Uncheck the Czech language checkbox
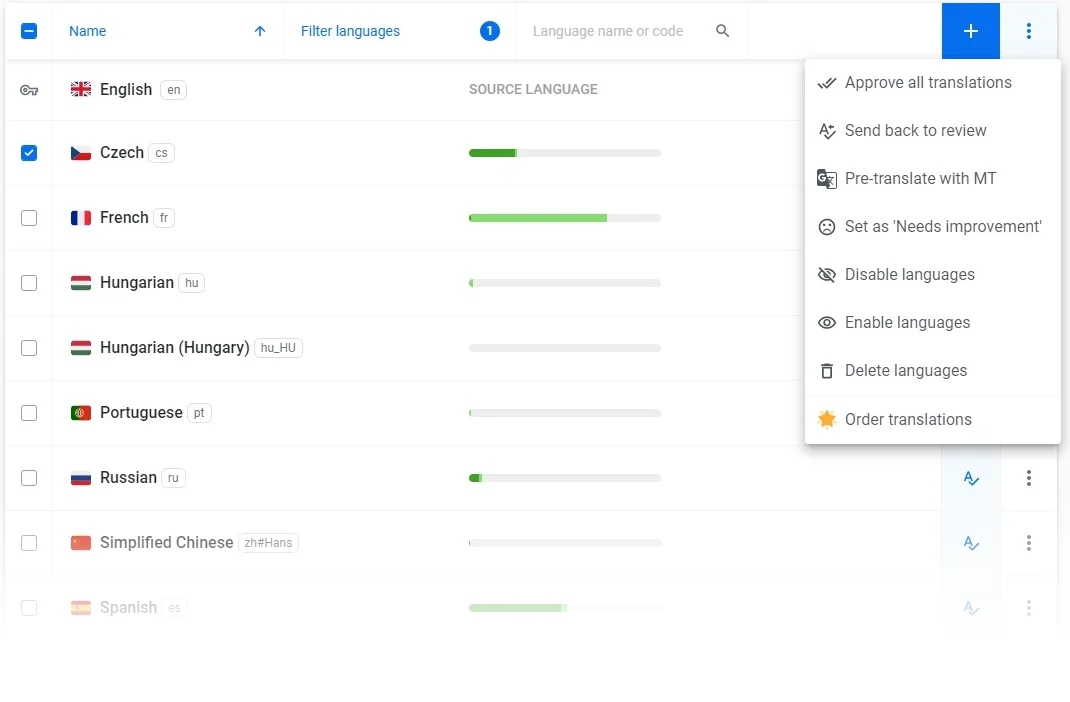Screen dimensions: 1070x702 [29, 153]
